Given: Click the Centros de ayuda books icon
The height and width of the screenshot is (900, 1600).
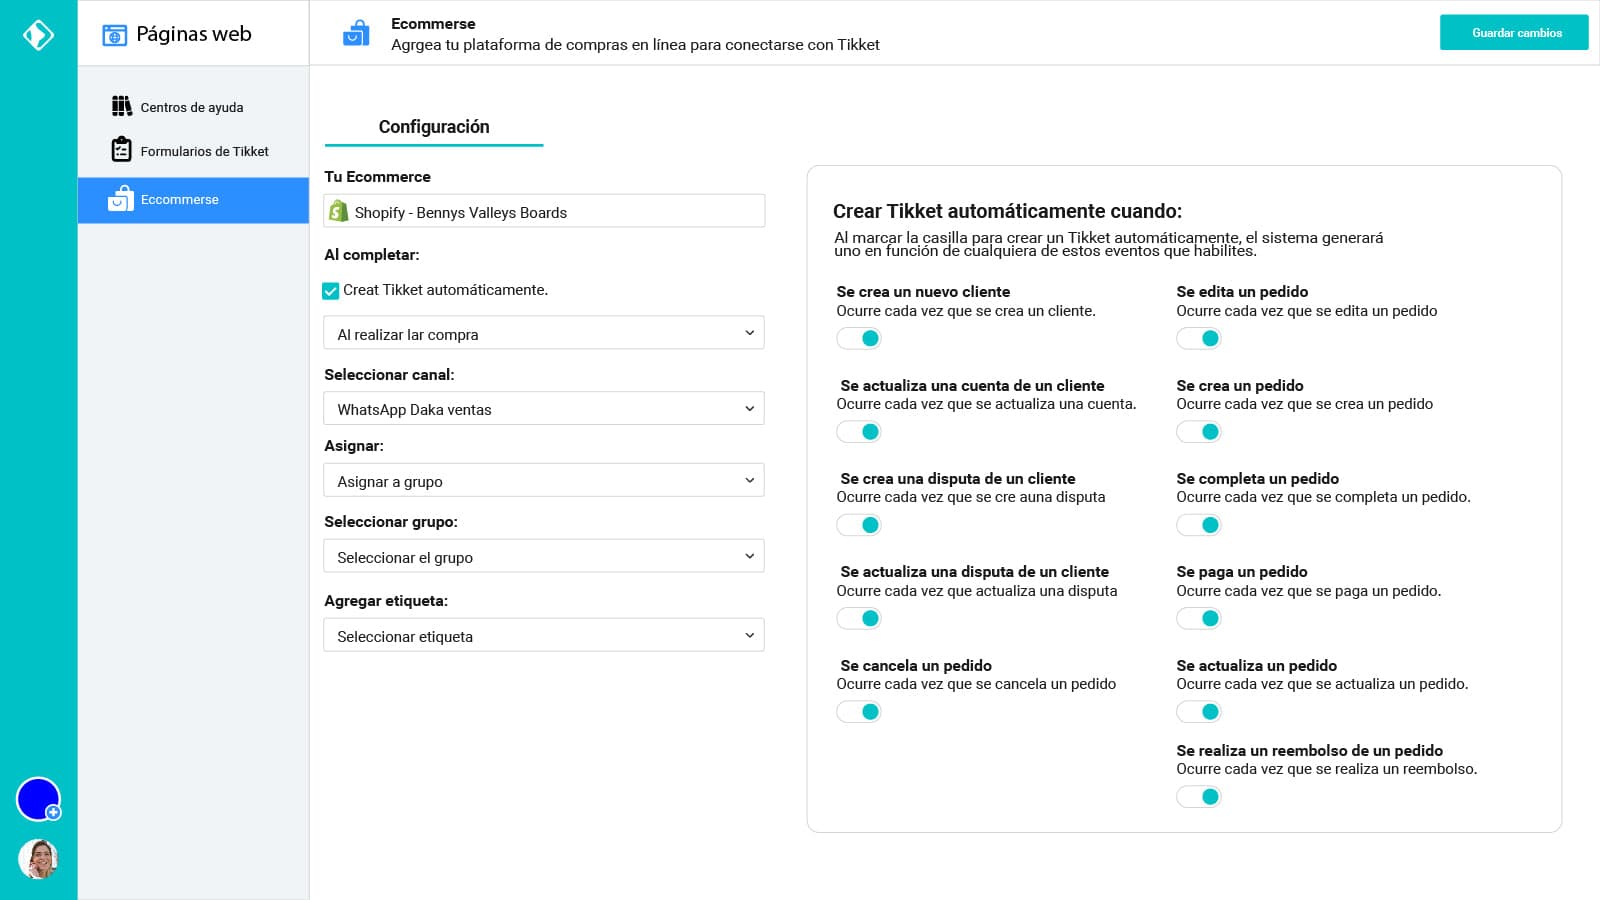Looking at the screenshot, I should [x=121, y=106].
